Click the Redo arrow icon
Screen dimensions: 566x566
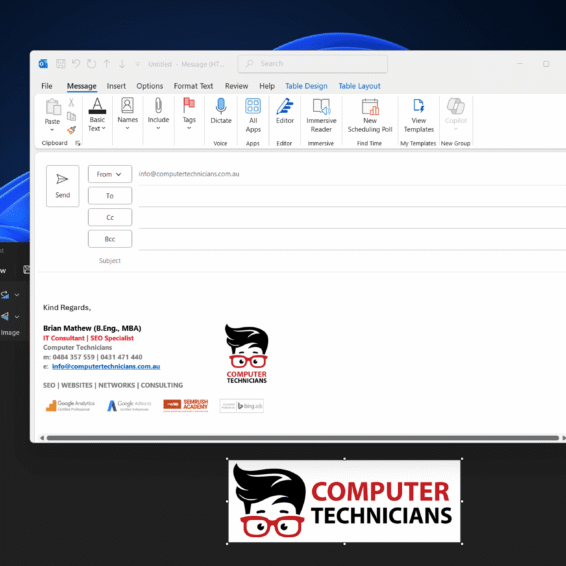(x=91, y=64)
